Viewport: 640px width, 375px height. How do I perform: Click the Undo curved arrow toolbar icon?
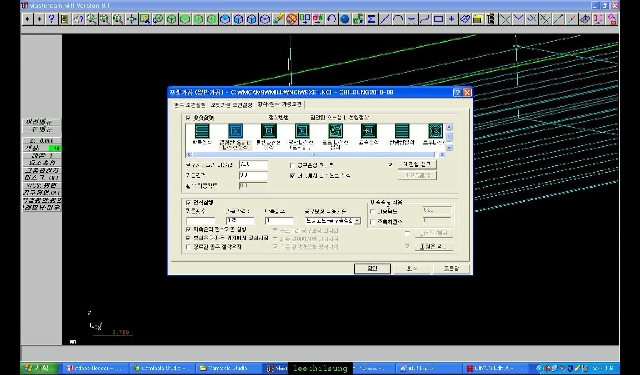tap(331, 19)
